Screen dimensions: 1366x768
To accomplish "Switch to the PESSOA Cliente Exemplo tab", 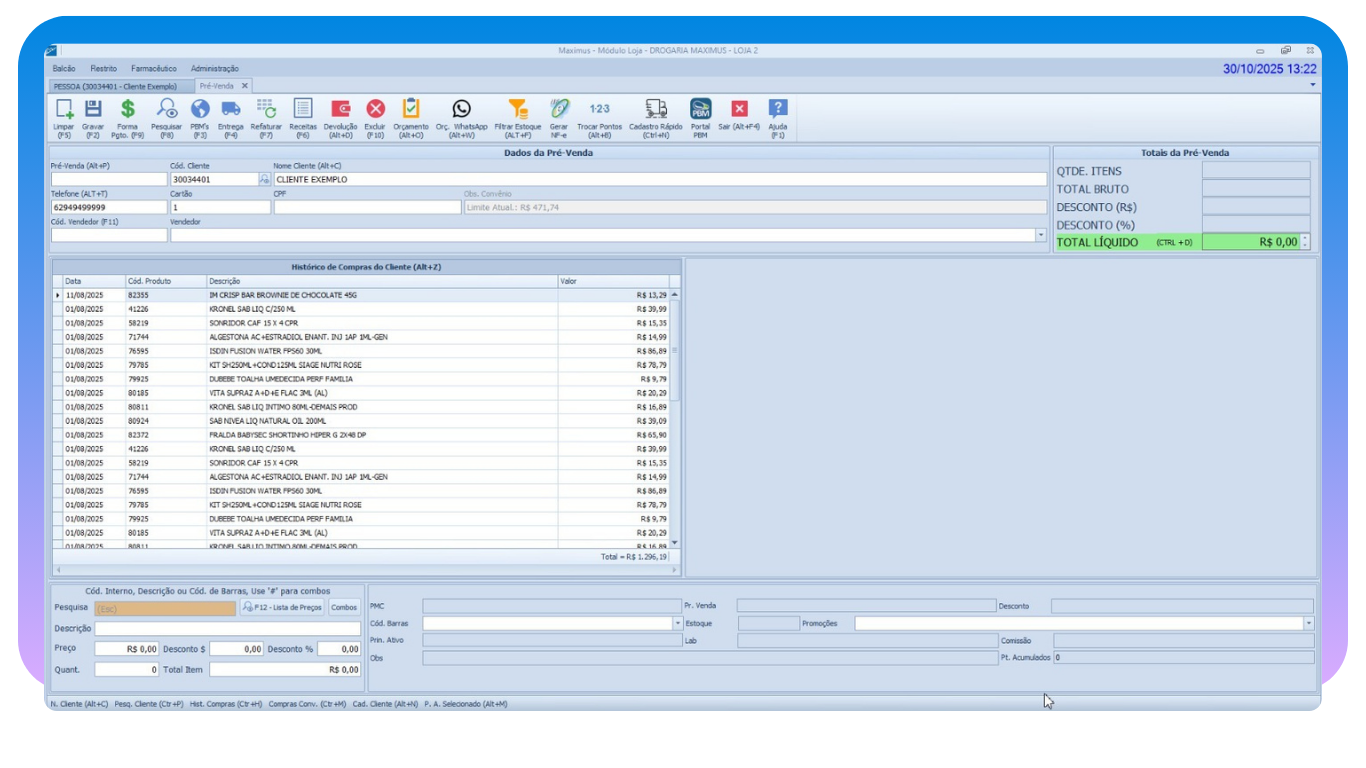I will (x=115, y=86).
